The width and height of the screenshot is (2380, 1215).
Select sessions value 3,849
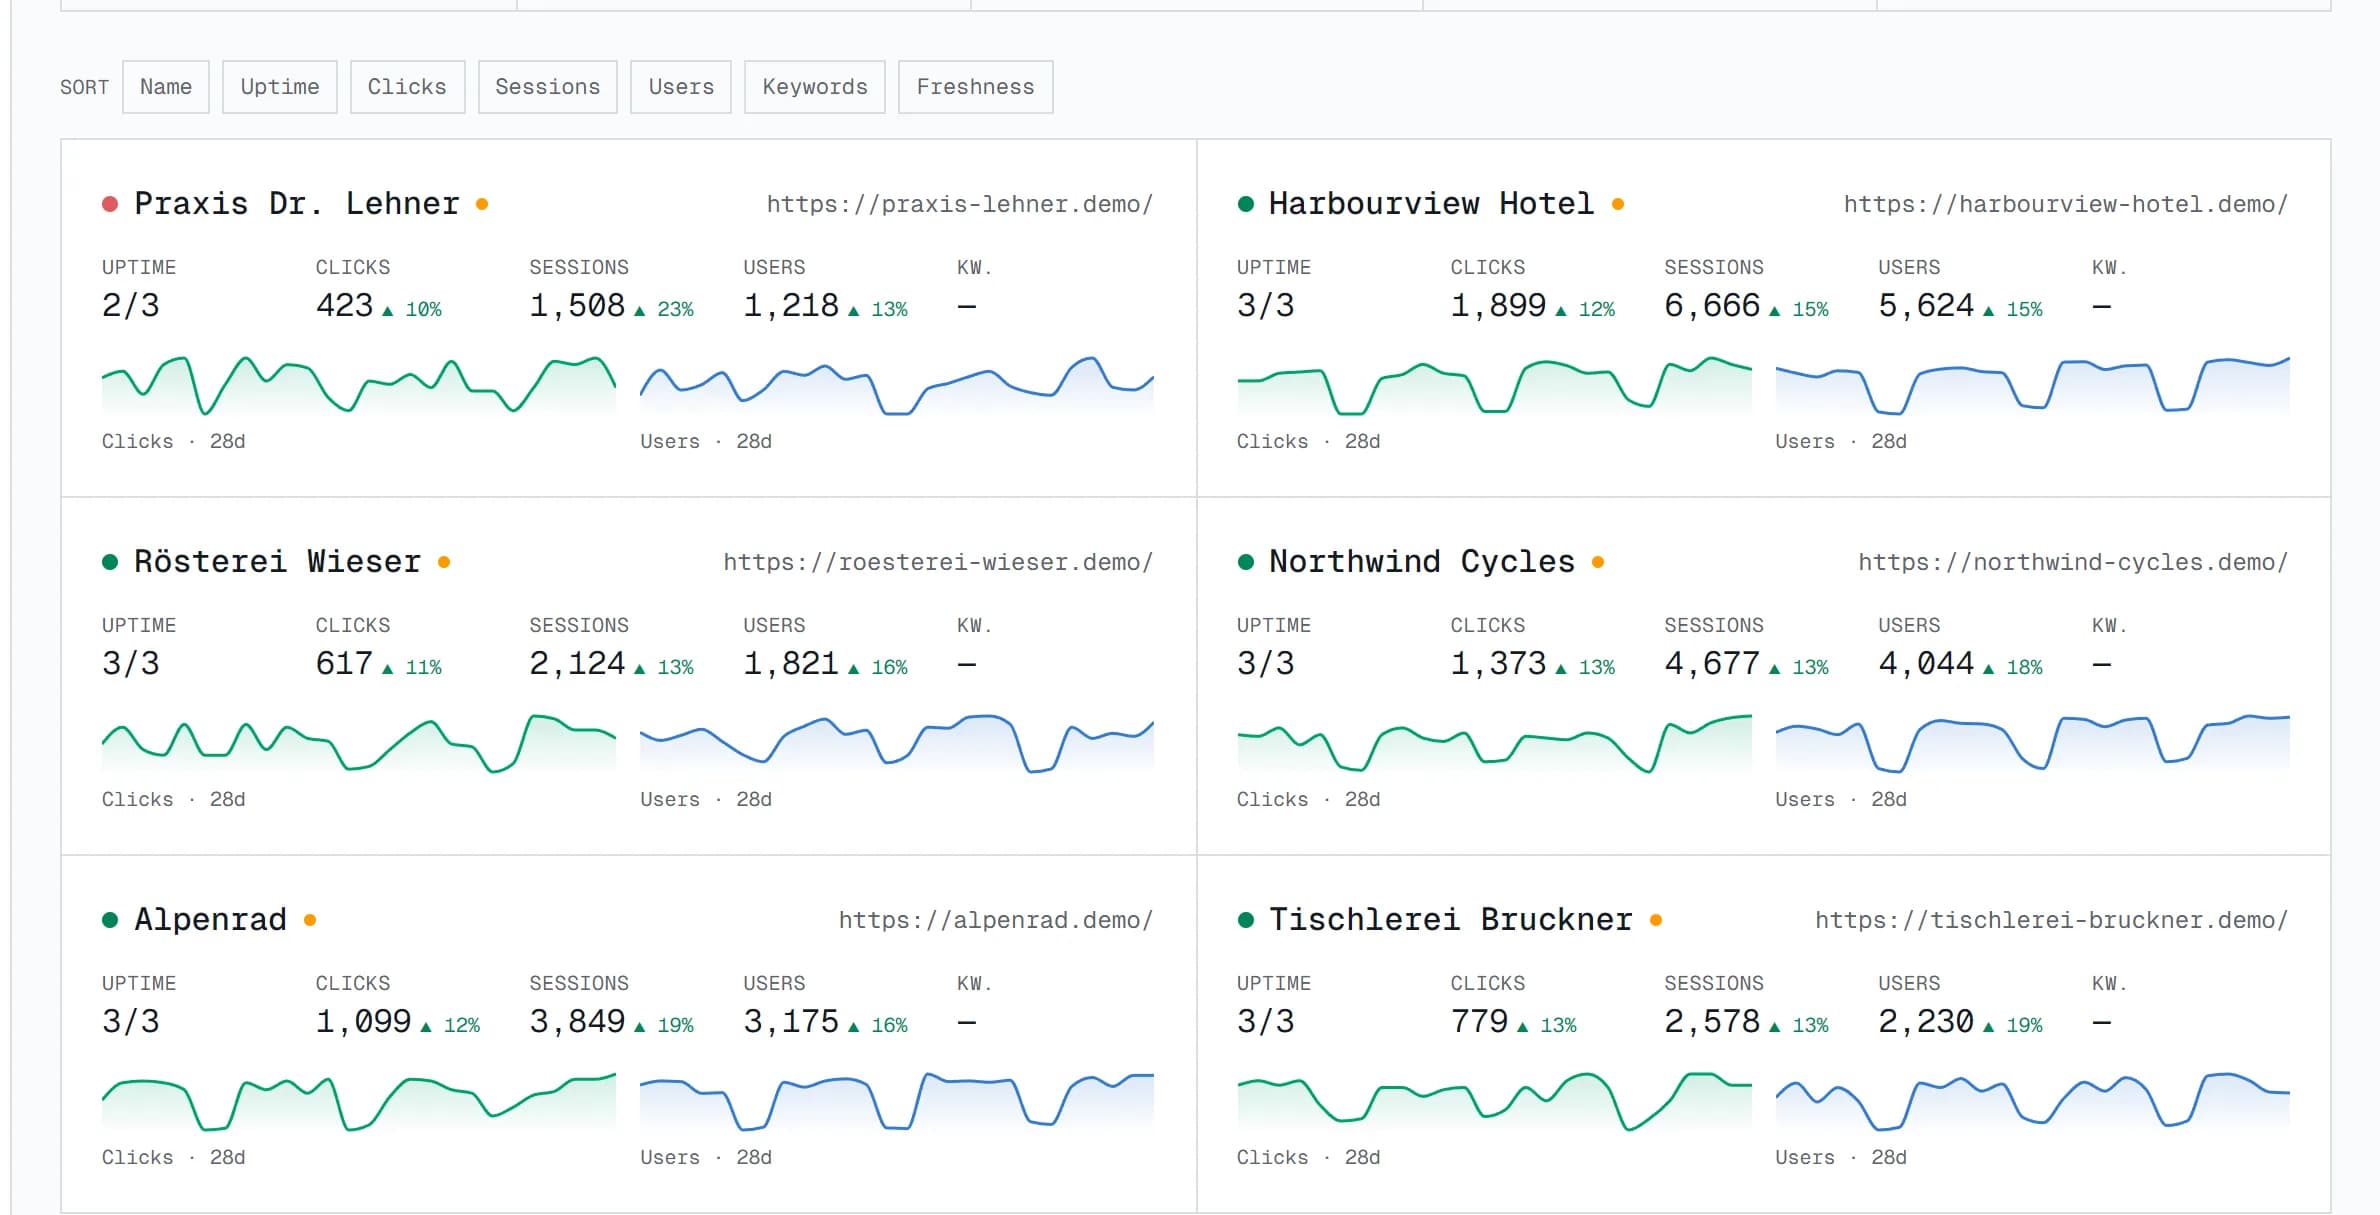click(x=577, y=1022)
